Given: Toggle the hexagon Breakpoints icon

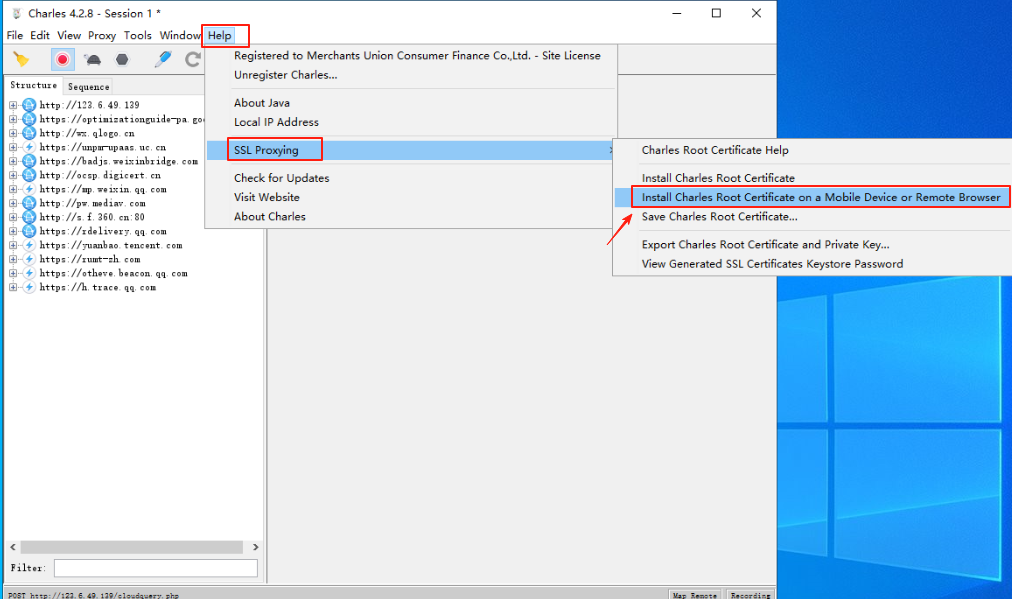Looking at the screenshot, I should click(122, 59).
